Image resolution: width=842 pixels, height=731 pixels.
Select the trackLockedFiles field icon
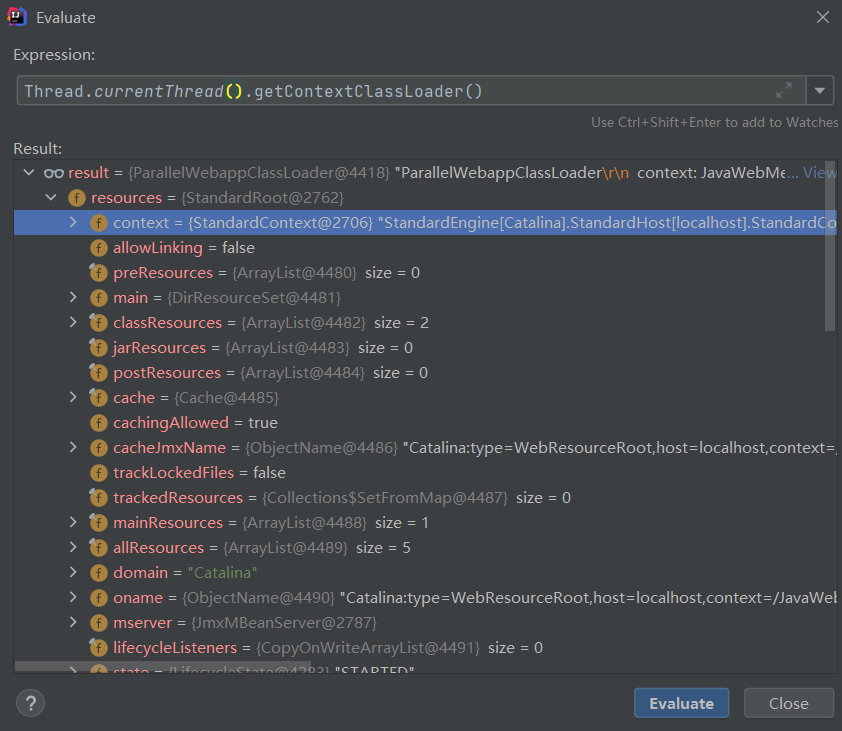[x=98, y=473]
